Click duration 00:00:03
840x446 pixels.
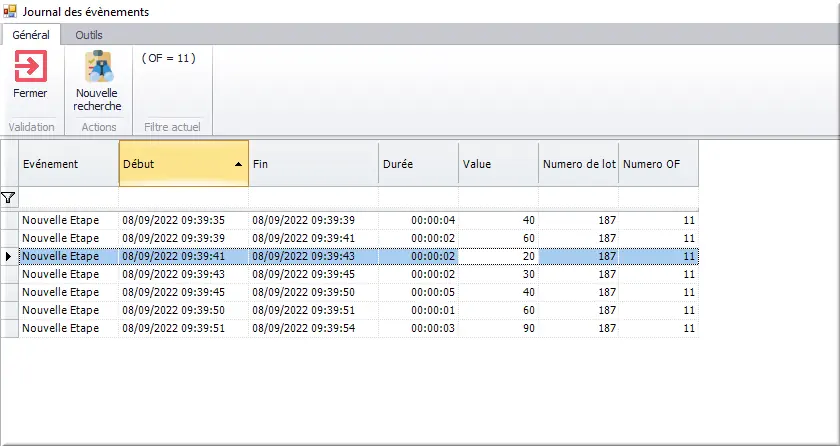[433, 328]
